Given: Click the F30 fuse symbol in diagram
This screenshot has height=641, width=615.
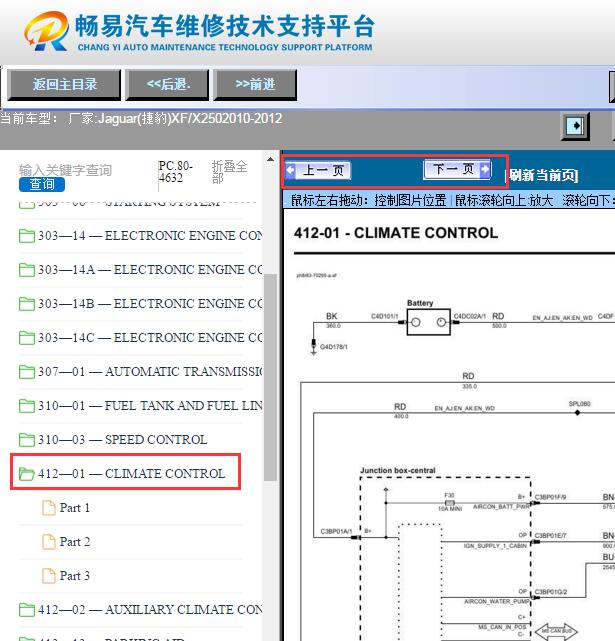Looking at the screenshot, I should (450, 502).
